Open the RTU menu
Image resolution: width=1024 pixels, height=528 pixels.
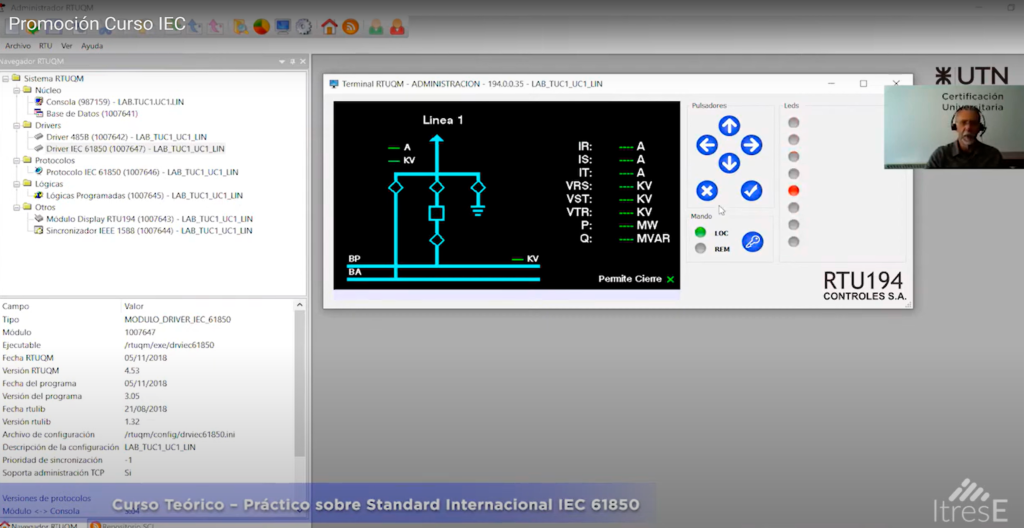pyautogui.click(x=45, y=46)
